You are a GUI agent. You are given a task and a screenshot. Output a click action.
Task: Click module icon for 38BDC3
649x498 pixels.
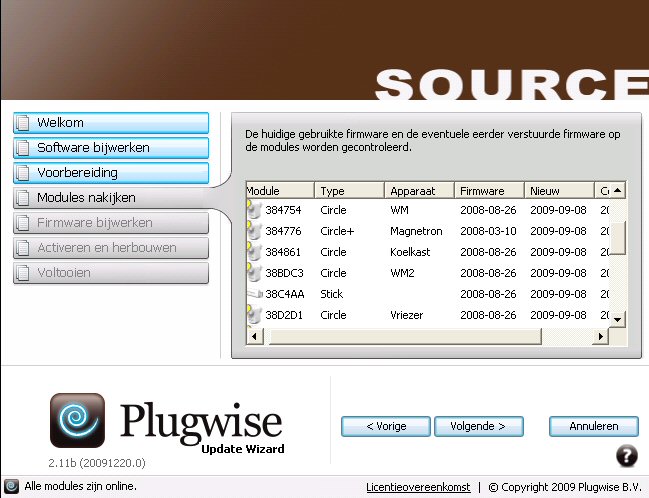point(254,272)
